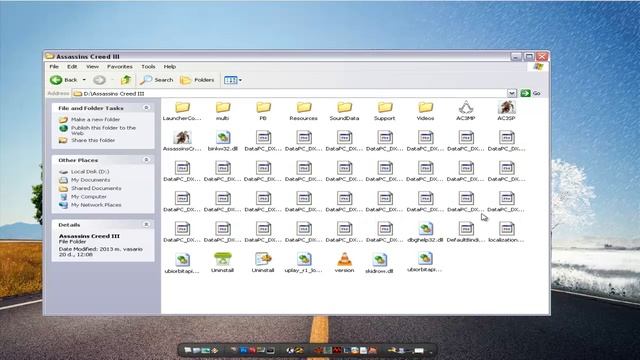Select the binkw32.dll file
Image resolution: width=640 pixels, height=360 pixels.
pyautogui.click(x=222, y=141)
